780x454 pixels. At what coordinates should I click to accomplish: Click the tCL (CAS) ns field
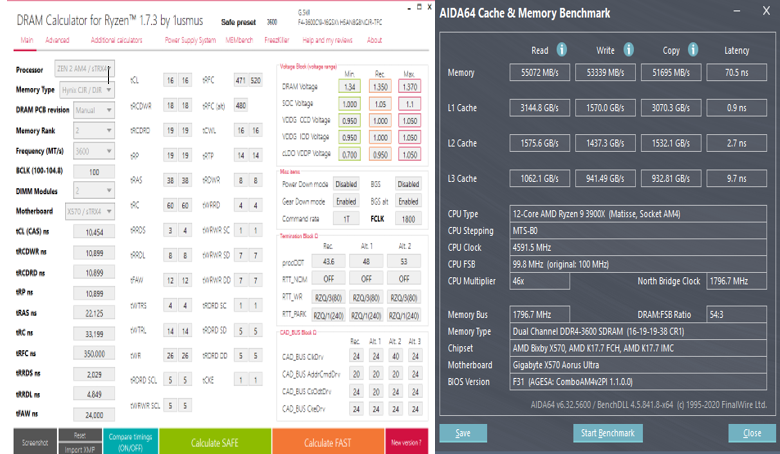tap(94, 232)
